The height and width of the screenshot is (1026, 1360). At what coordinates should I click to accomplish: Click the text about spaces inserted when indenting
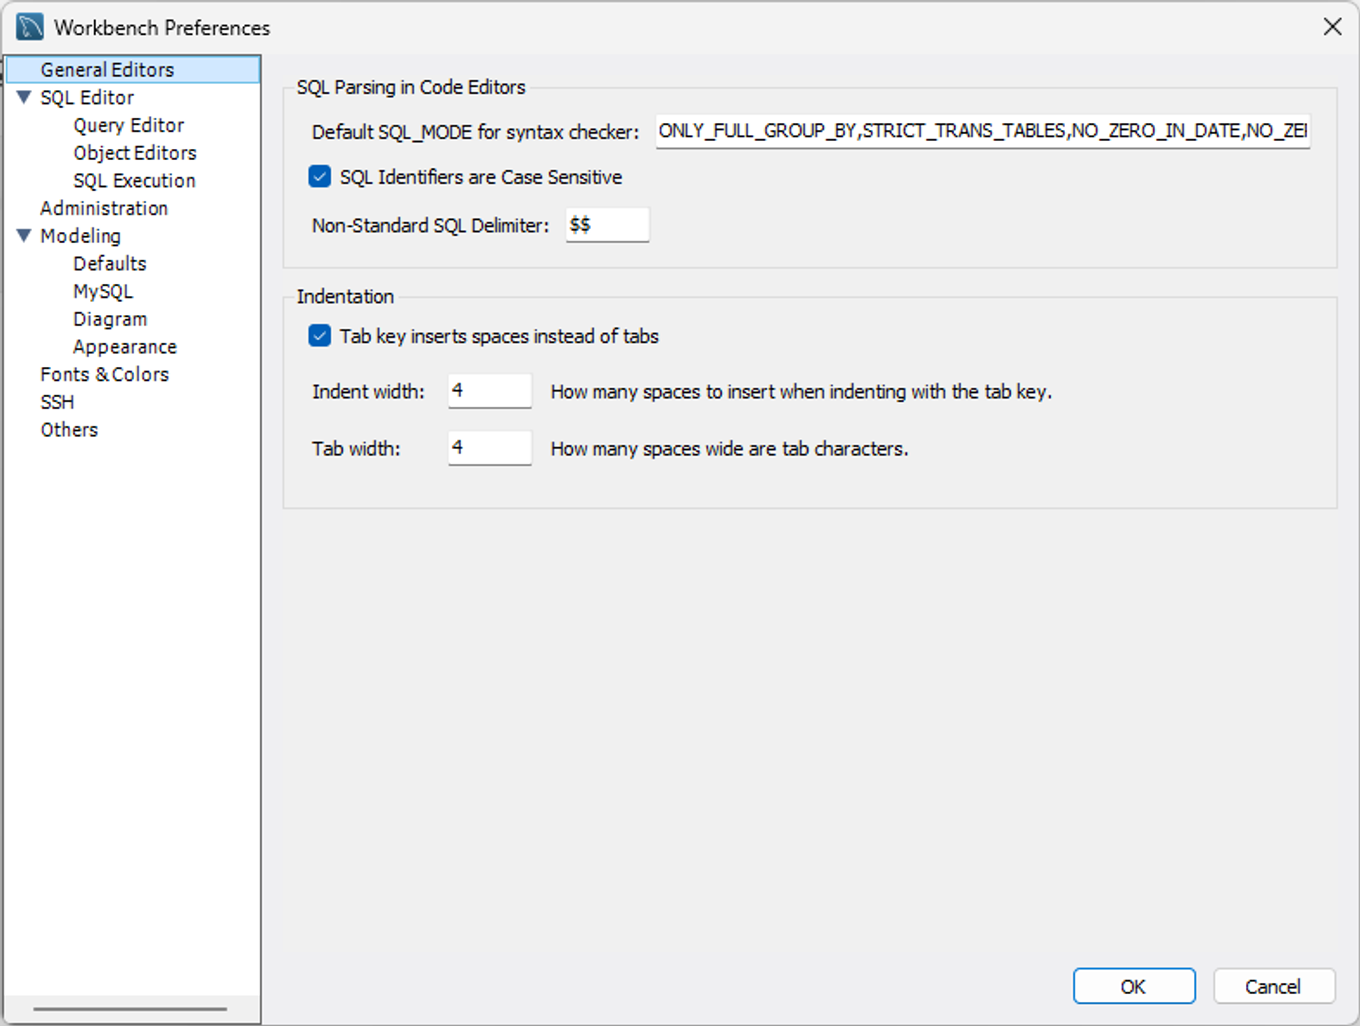pyautogui.click(x=801, y=392)
